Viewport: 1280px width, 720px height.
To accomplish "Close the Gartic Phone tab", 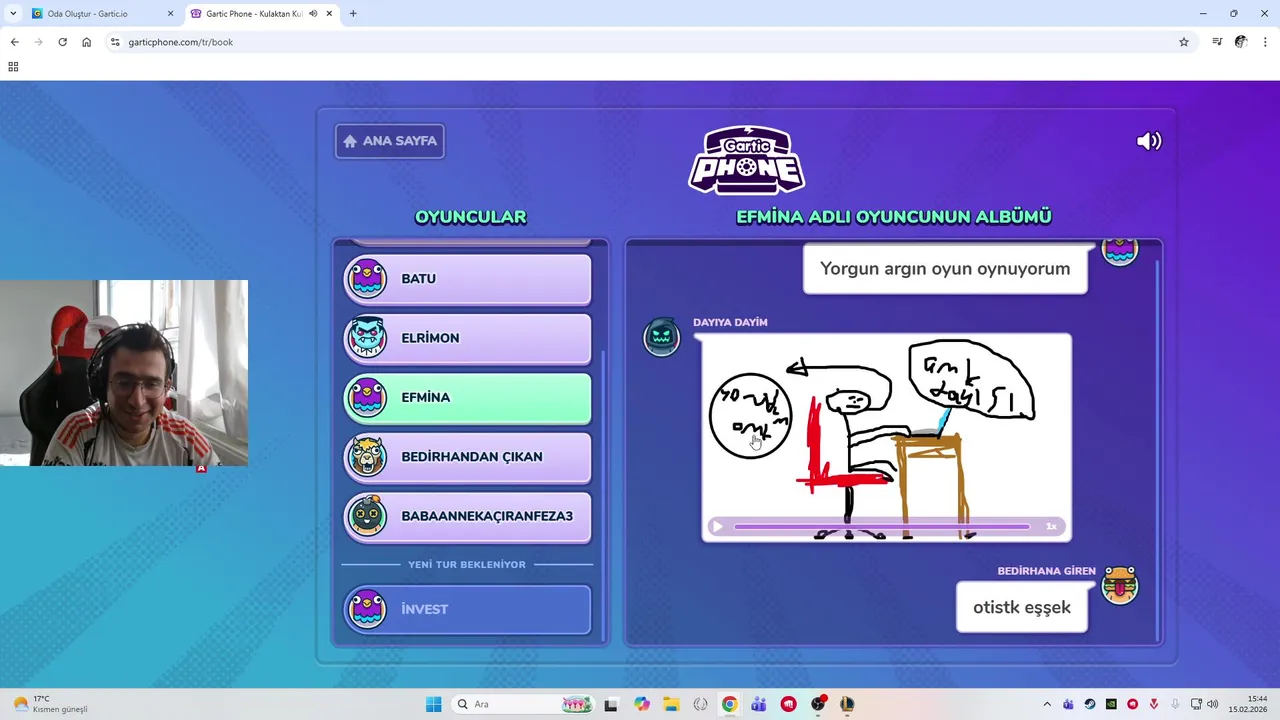I will pyautogui.click(x=329, y=14).
